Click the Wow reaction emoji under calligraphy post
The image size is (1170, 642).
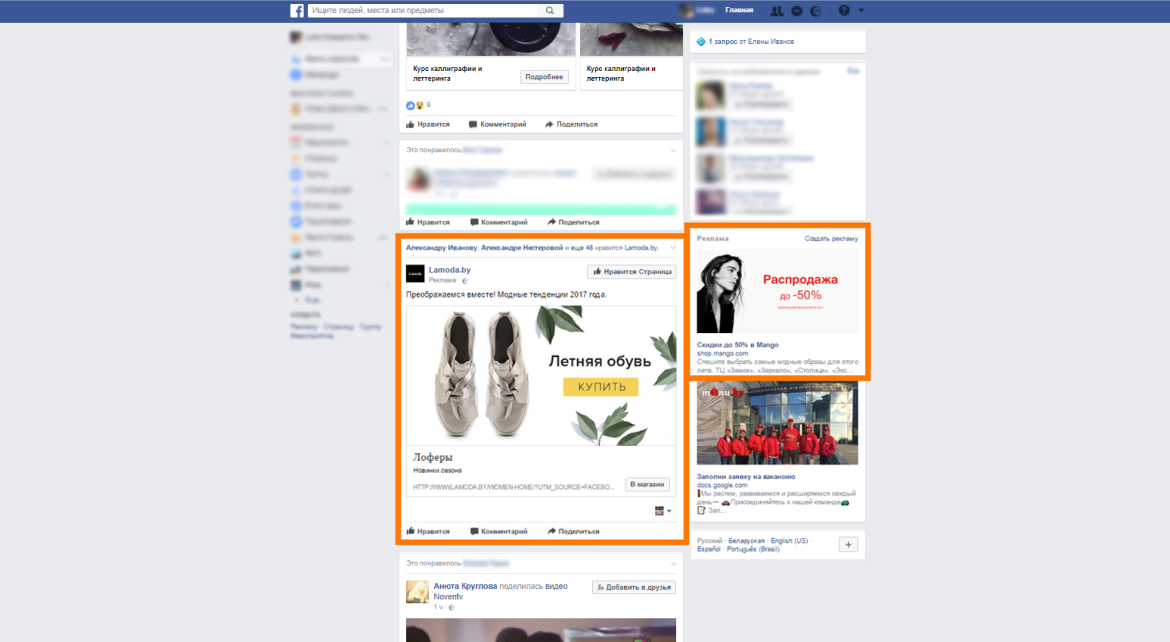(419, 105)
